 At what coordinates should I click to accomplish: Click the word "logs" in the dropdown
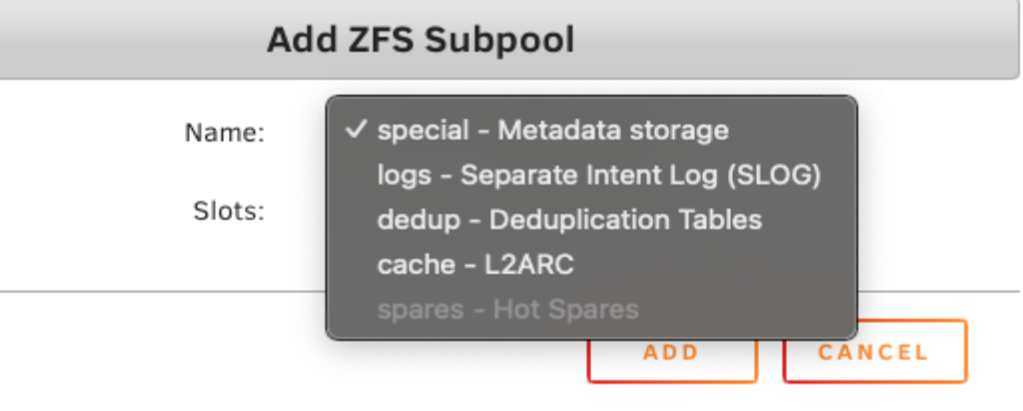pyautogui.click(x=404, y=176)
